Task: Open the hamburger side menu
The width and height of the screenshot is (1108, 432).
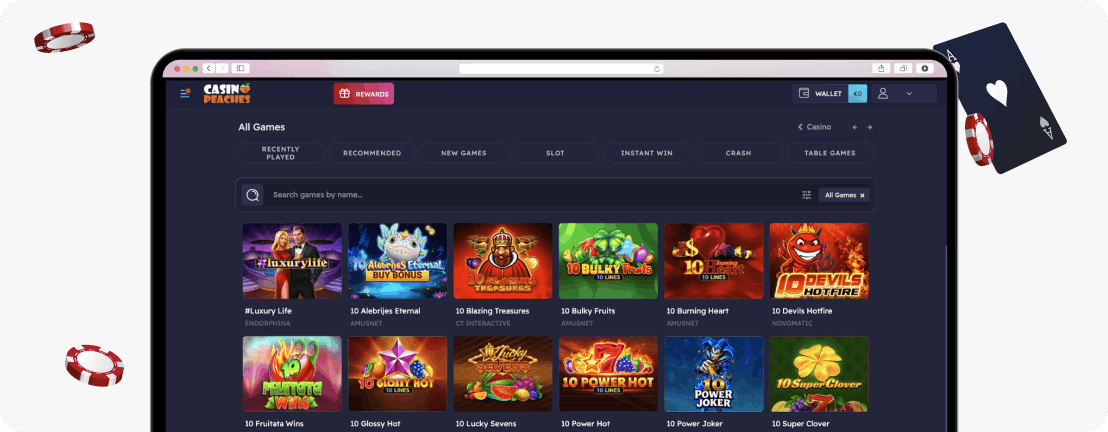Action: [x=185, y=93]
